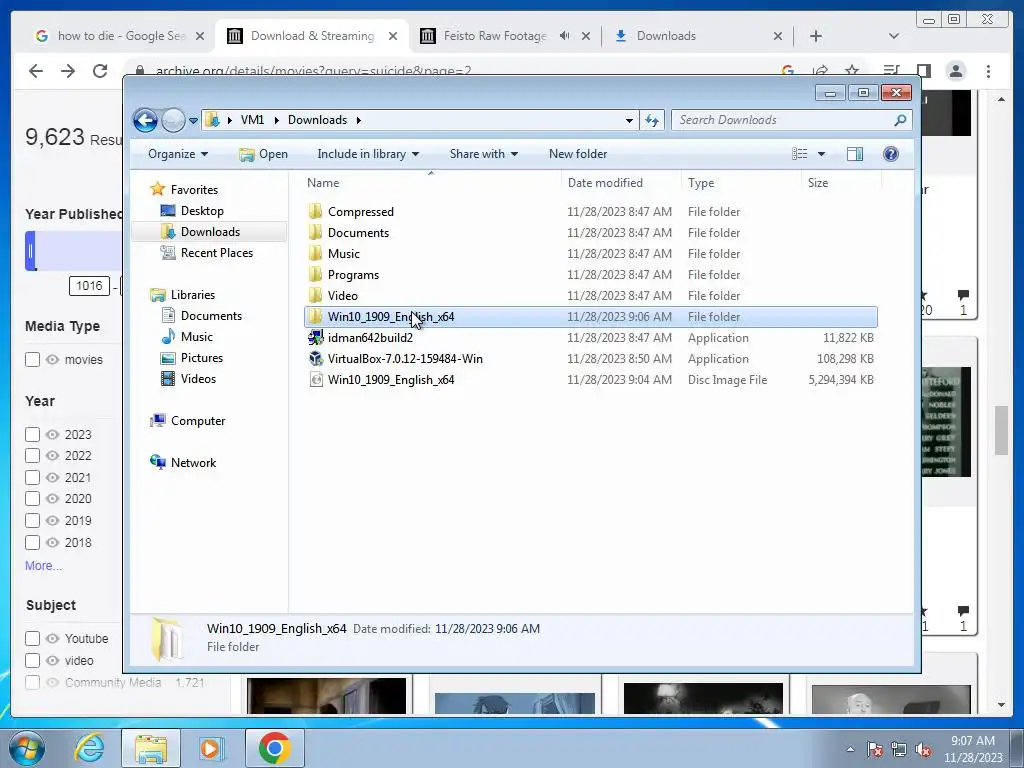Select the Compressed folder icon
1024x768 pixels.
315,212
